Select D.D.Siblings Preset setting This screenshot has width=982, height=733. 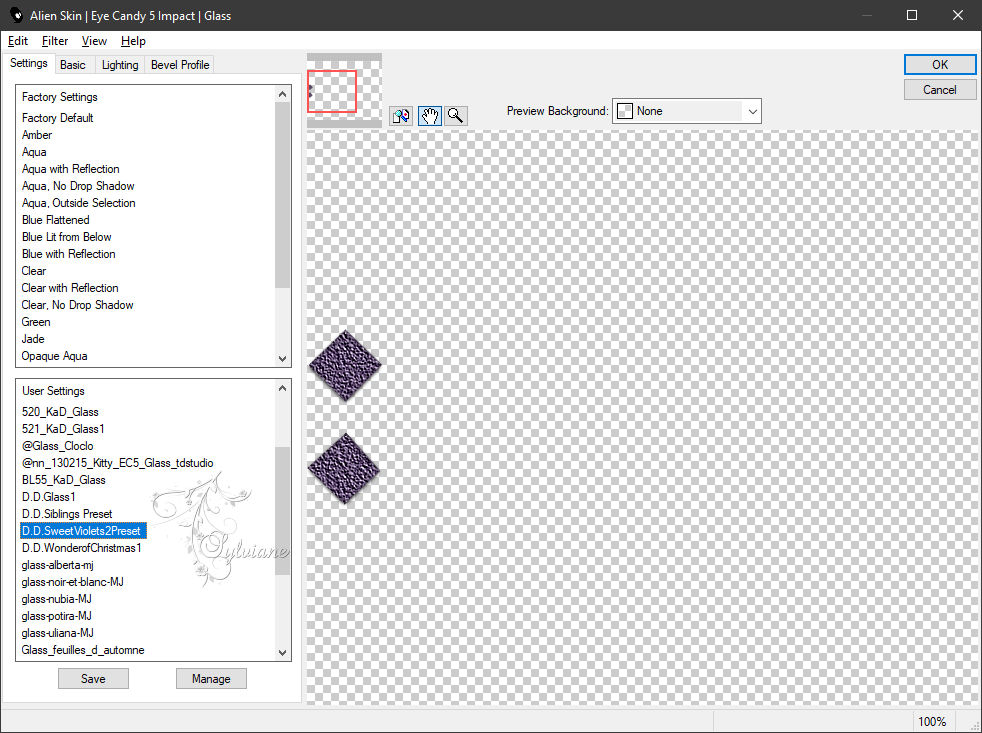[67, 514]
